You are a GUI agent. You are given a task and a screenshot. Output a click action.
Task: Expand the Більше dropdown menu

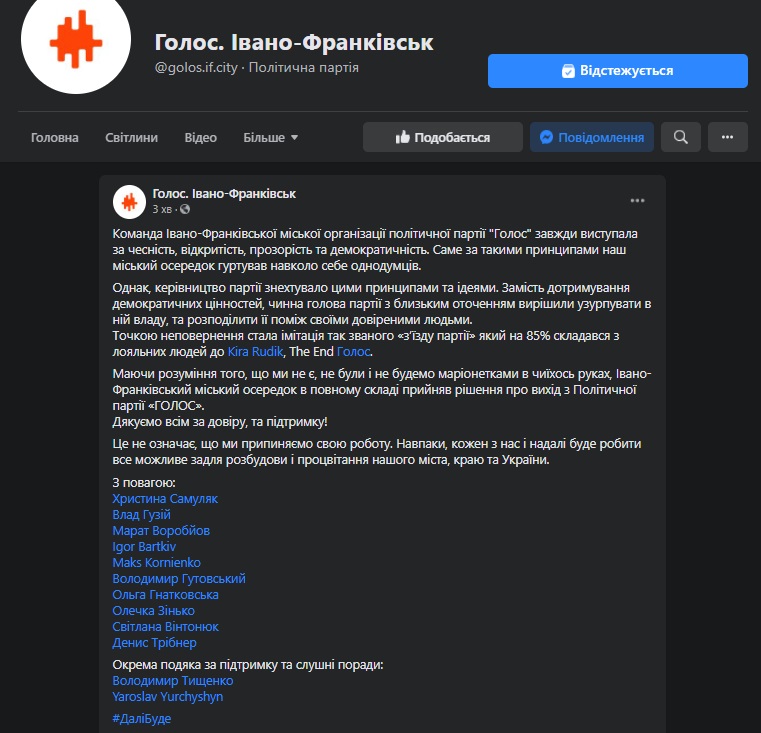[270, 138]
